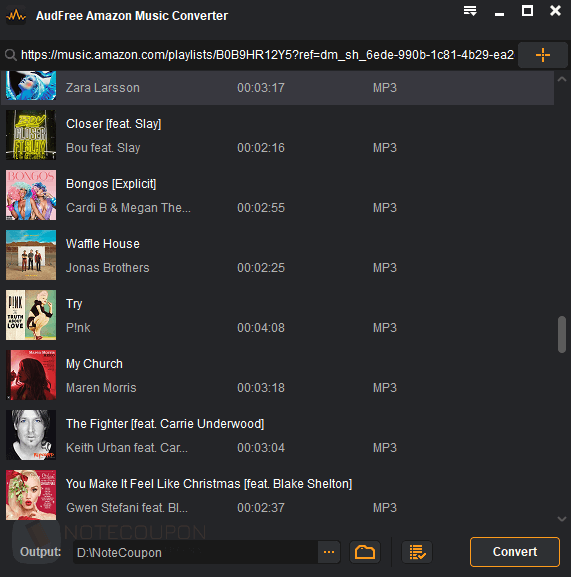571x577 pixels.
Task: Click MP3 format of My Church row
Action: (385, 388)
